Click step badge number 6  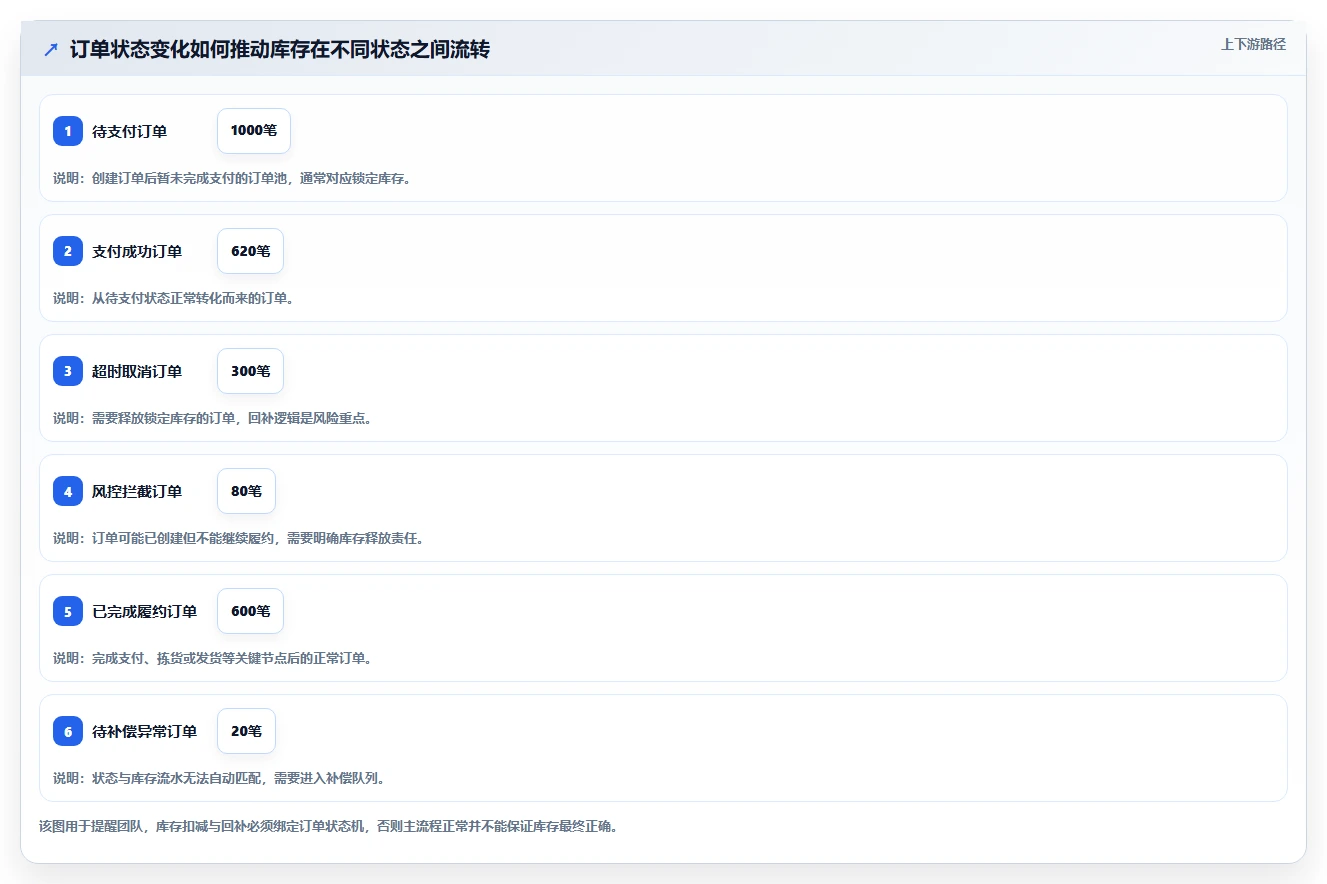pyautogui.click(x=68, y=731)
